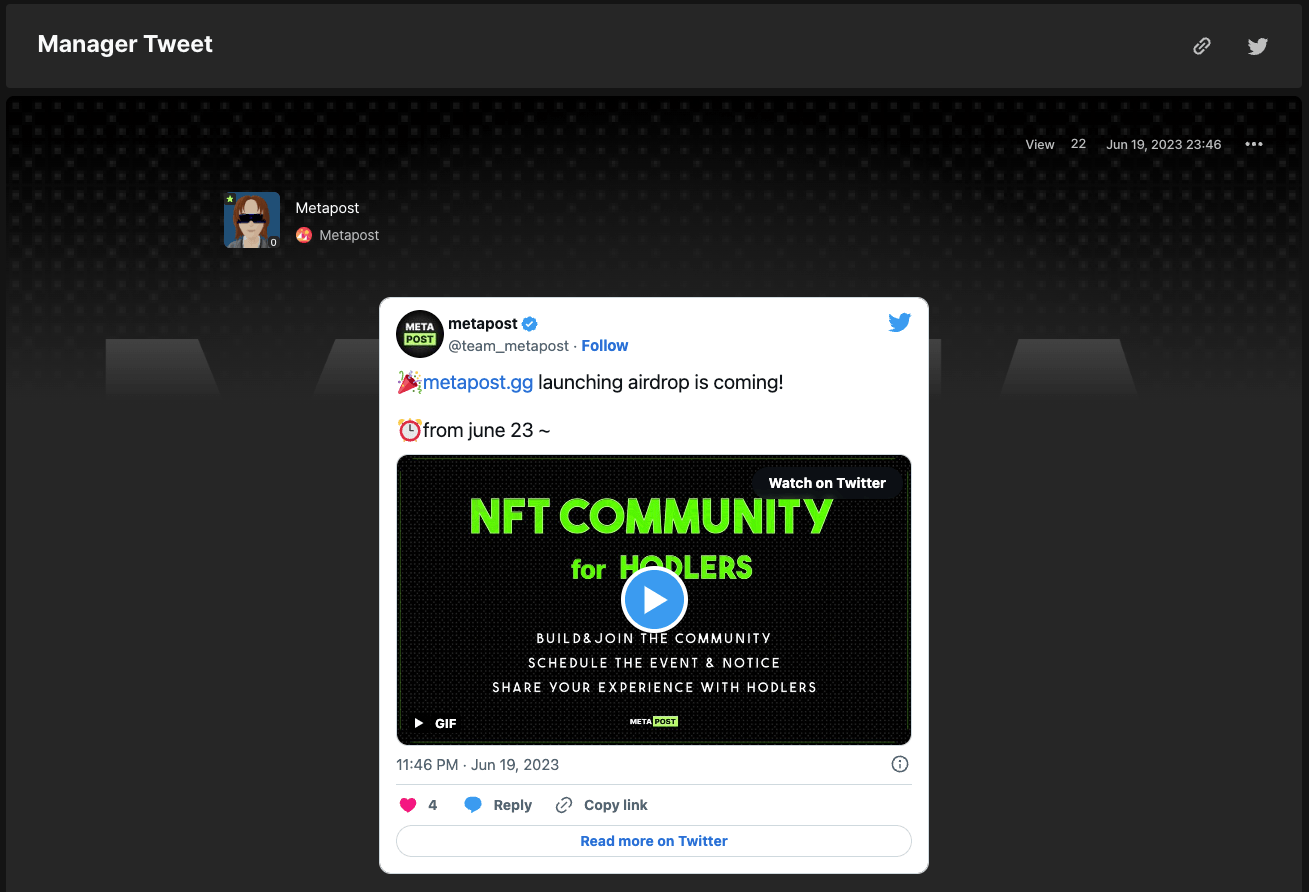Click the tweet info icon
The height and width of the screenshot is (892, 1309).
click(x=900, y=764)
